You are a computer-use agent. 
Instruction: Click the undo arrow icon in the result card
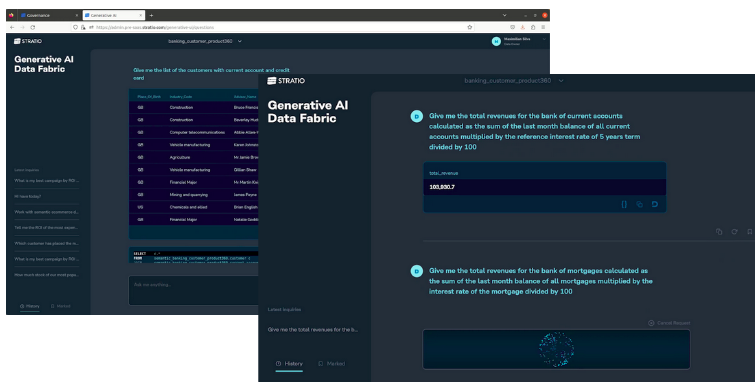[655, 204]
